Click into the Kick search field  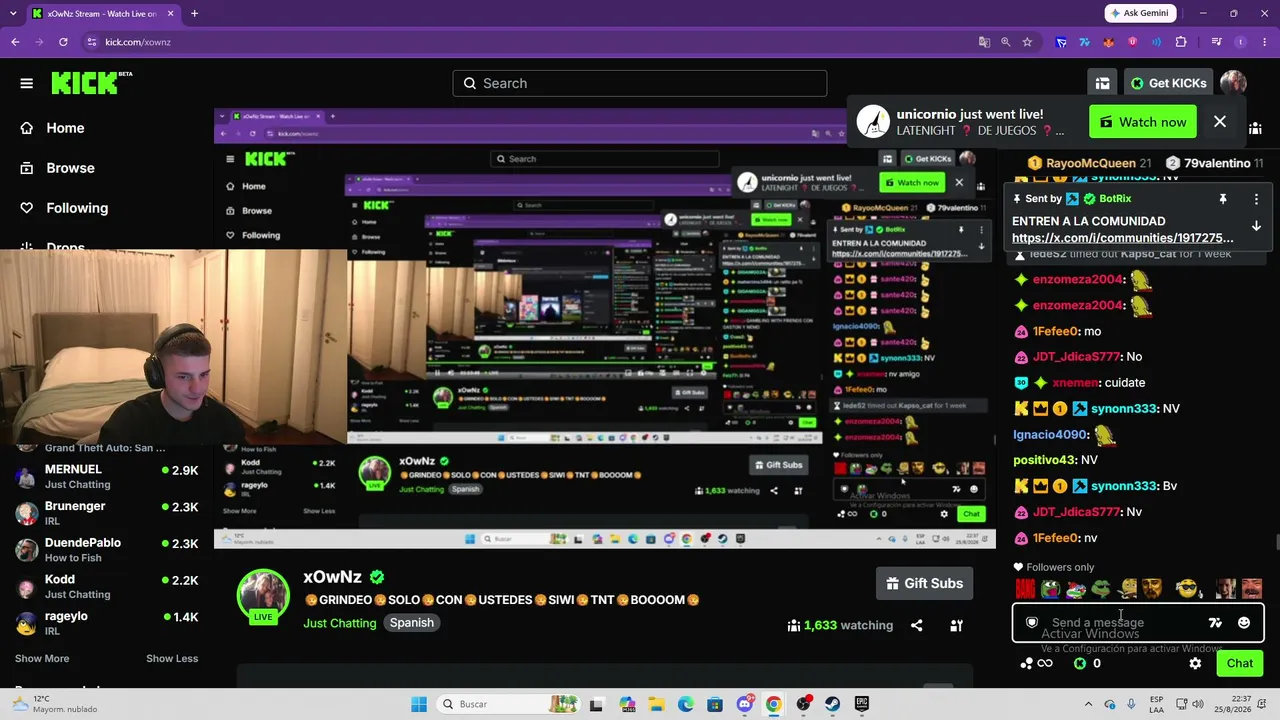640,83
